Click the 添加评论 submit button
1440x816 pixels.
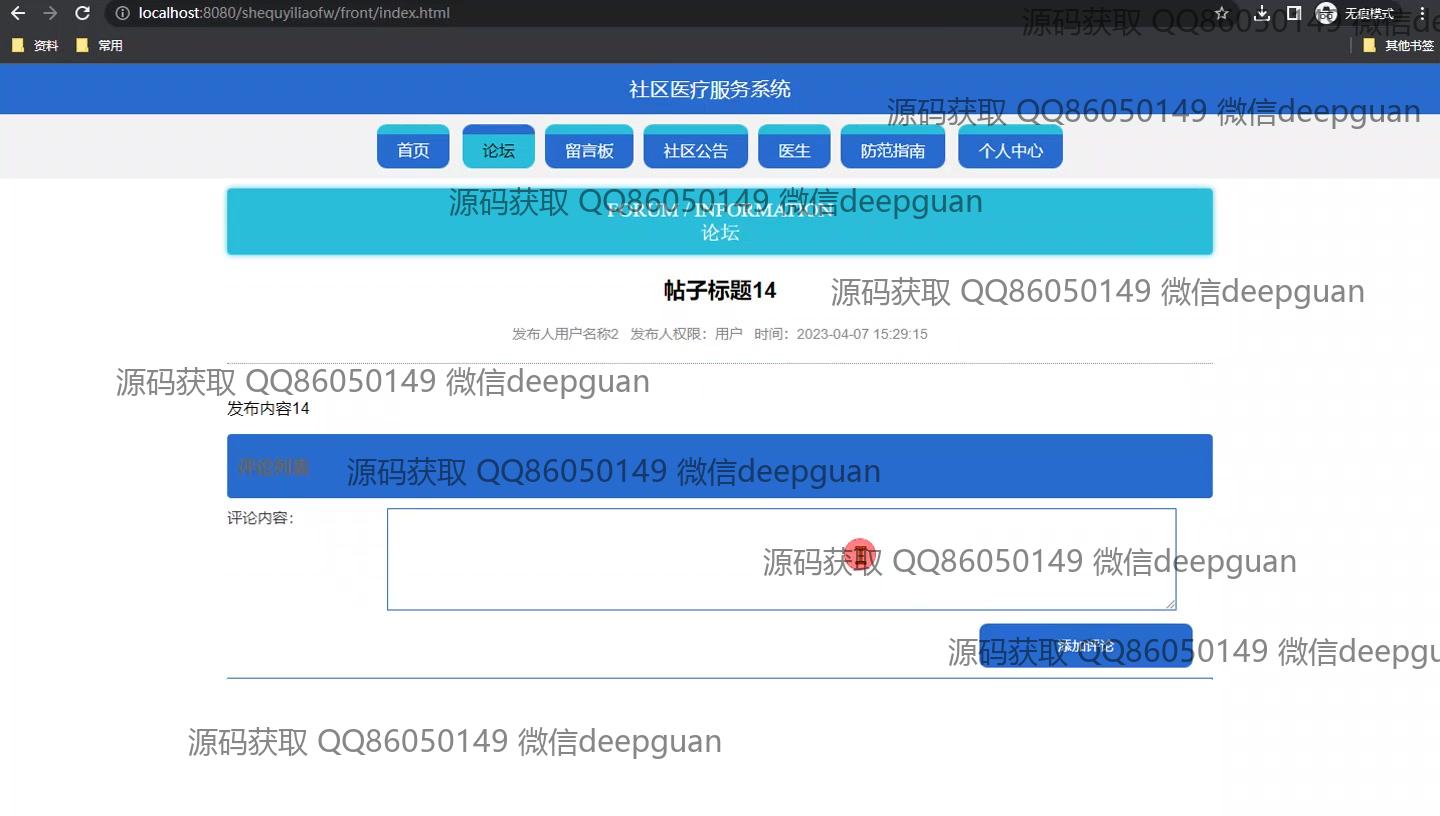point(1085,645)
